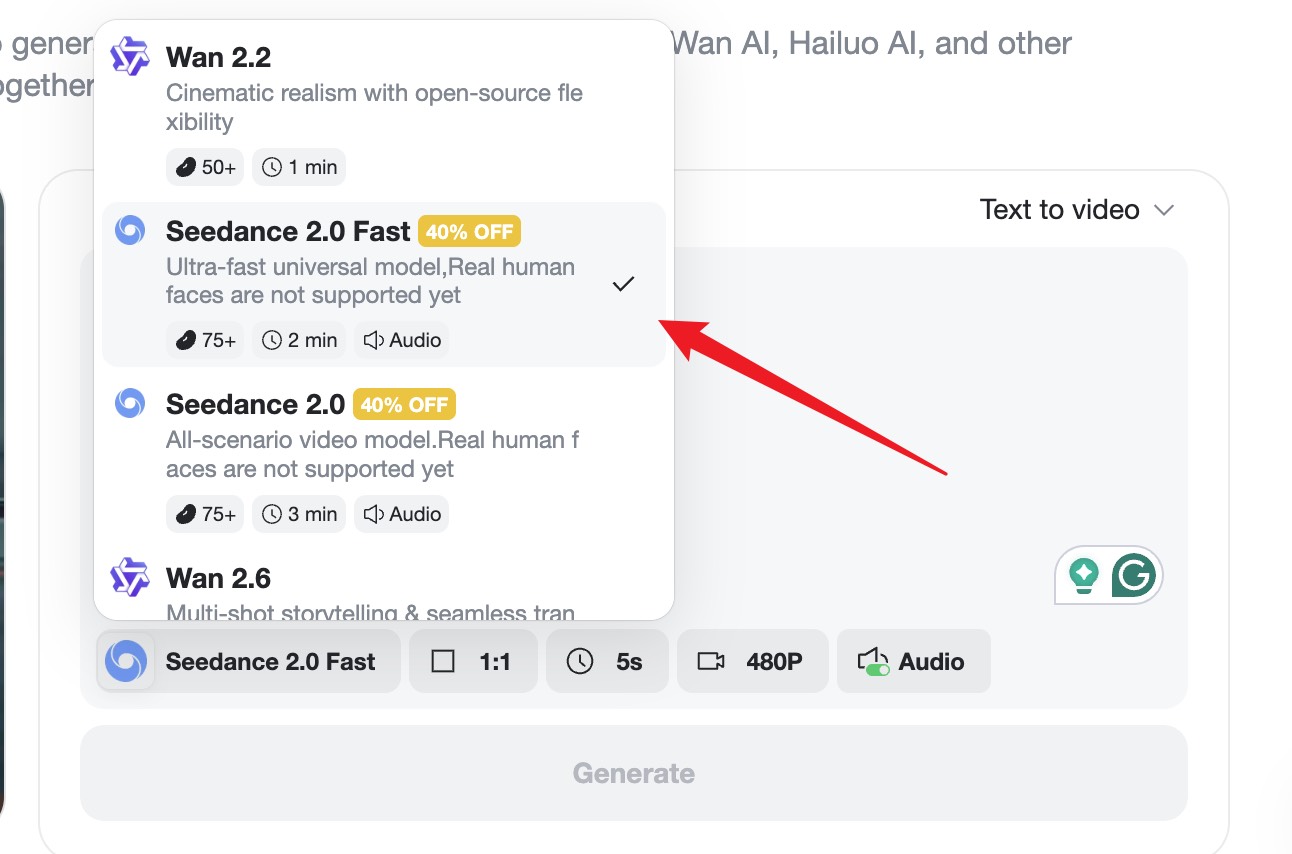Click the Seedance 2.0 model icon
The height and width of the screenshot is (854, 1292).
(x=130, y=403)
